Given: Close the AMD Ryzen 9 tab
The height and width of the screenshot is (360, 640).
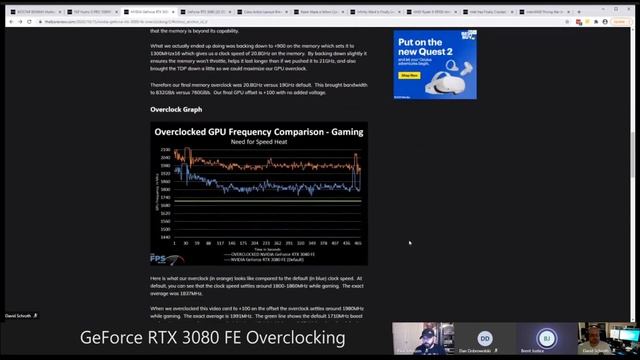Looking at the screenshot, I should point(456,12).
